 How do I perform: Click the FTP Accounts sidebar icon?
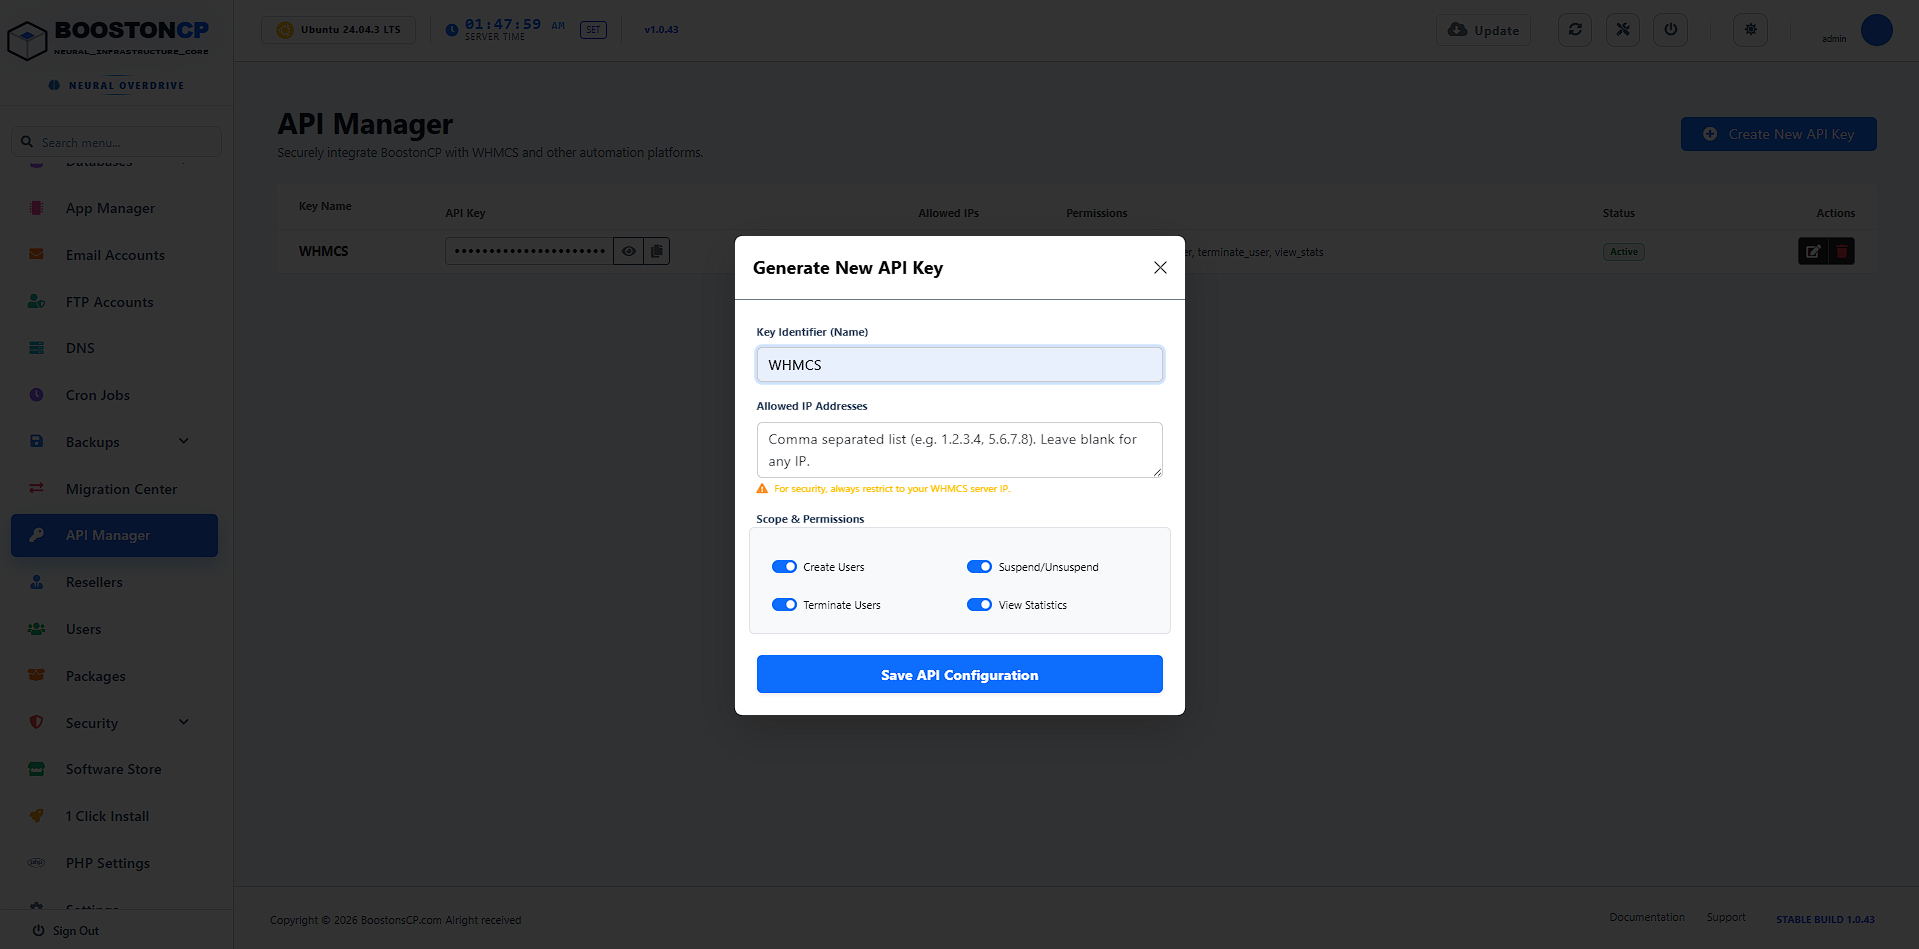click(x=36, y=301)
